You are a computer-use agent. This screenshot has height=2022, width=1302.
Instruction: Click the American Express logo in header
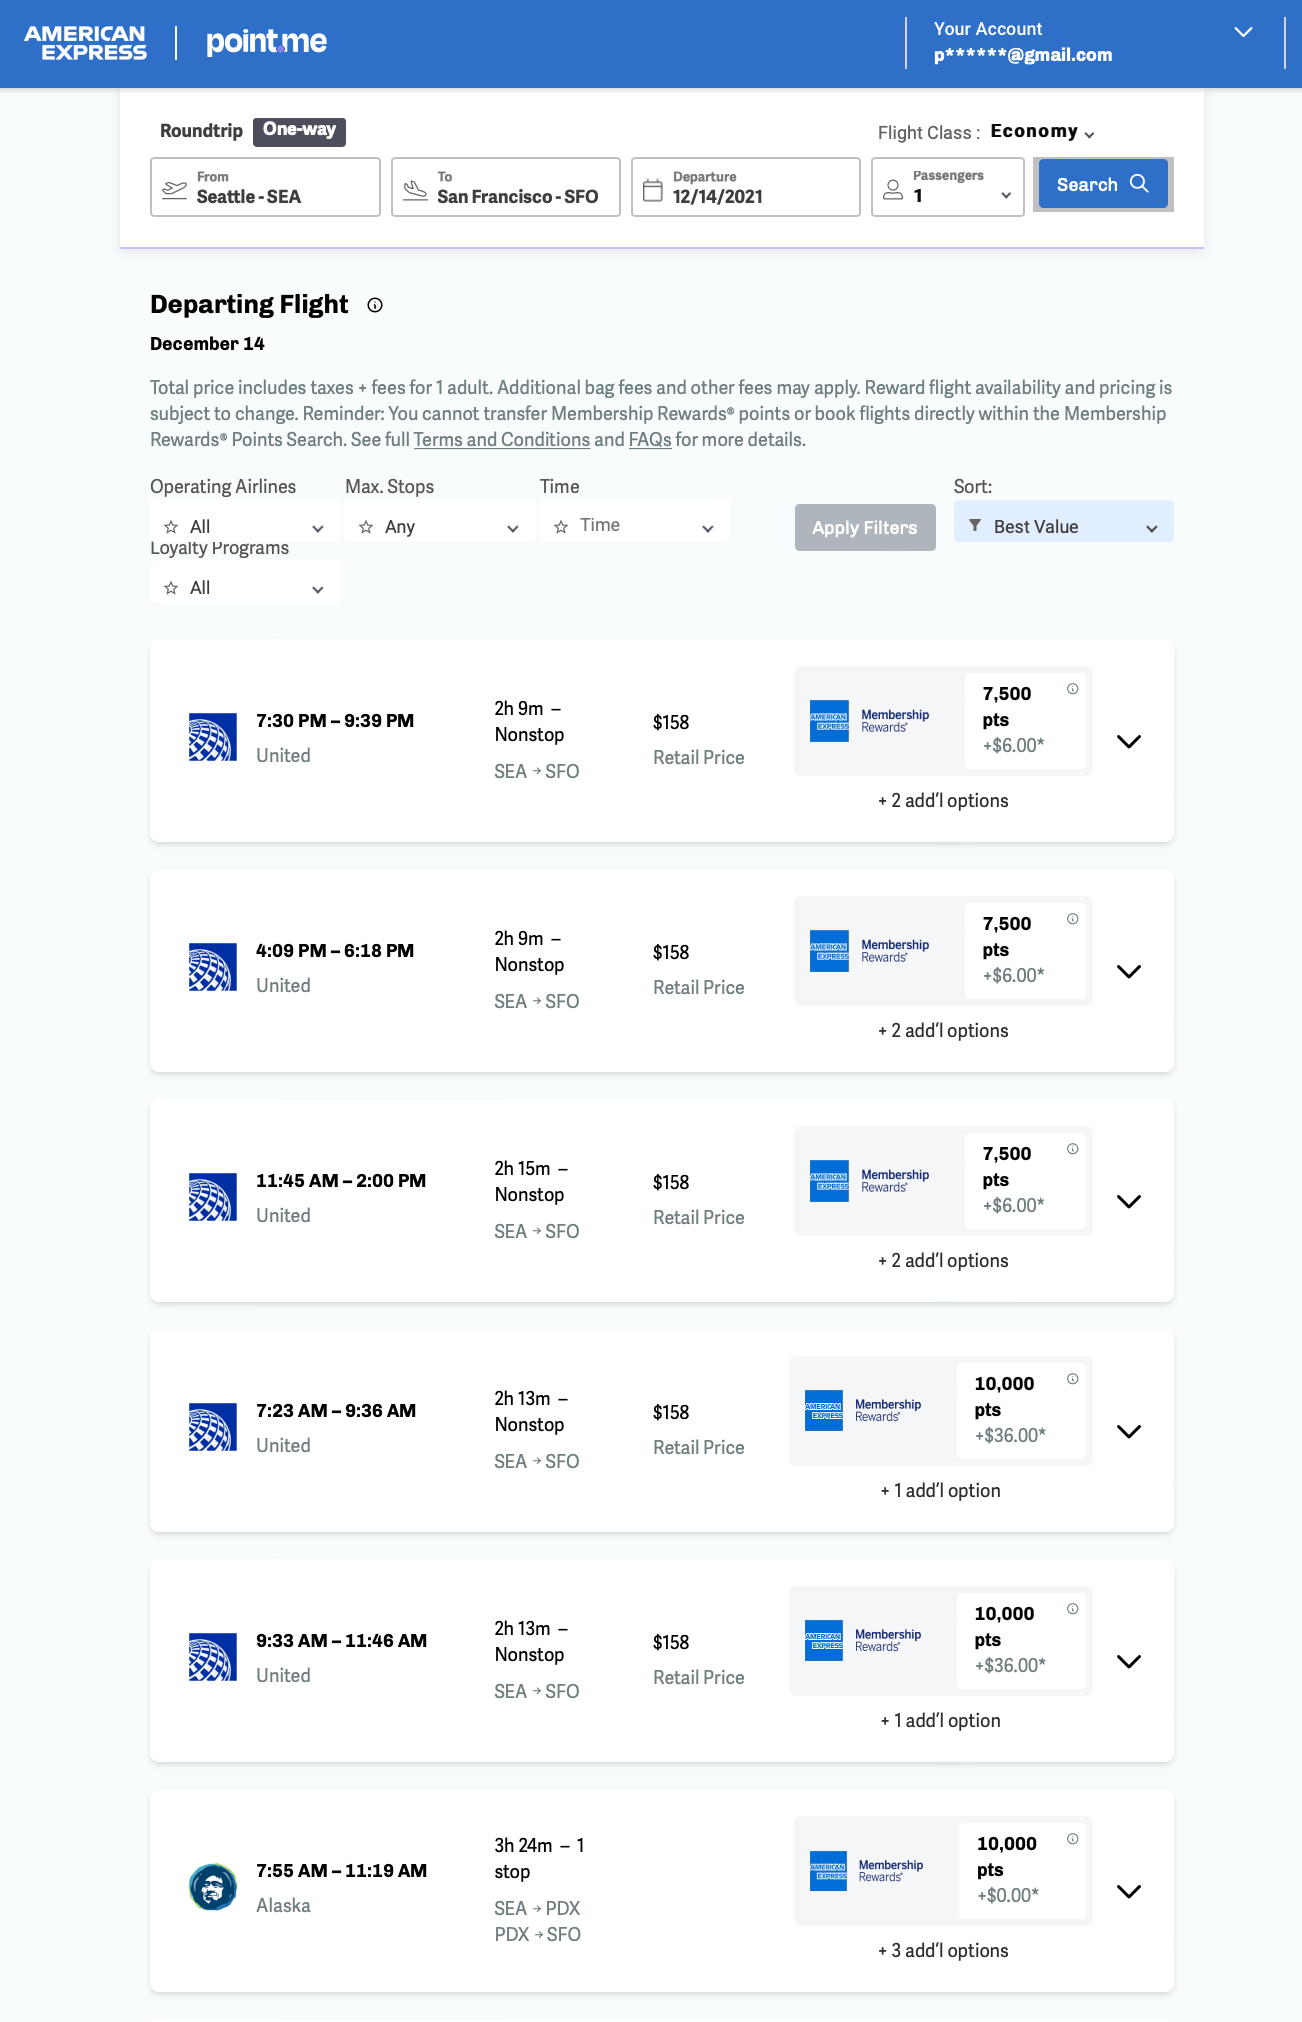point(85,43)
